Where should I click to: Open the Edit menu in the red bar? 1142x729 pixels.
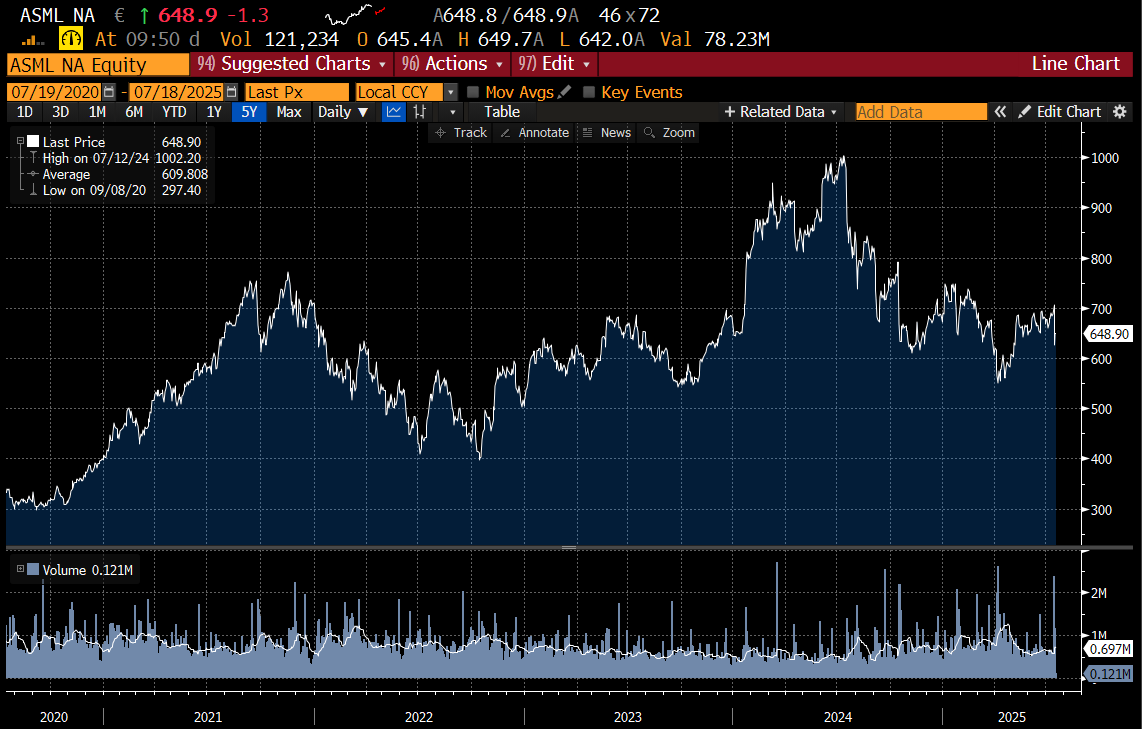[x=554, y=64]
